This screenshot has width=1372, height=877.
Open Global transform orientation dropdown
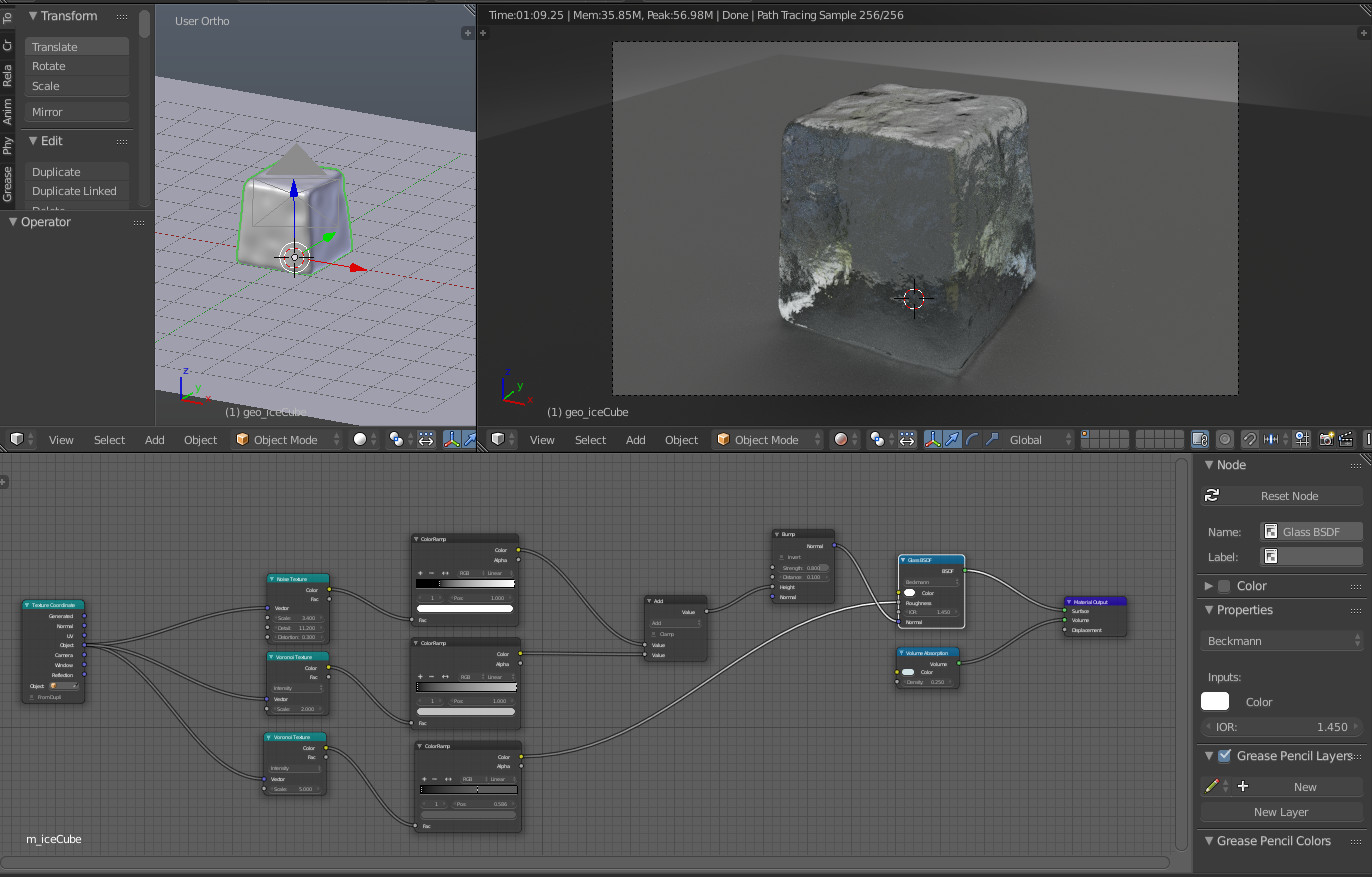1038,440
